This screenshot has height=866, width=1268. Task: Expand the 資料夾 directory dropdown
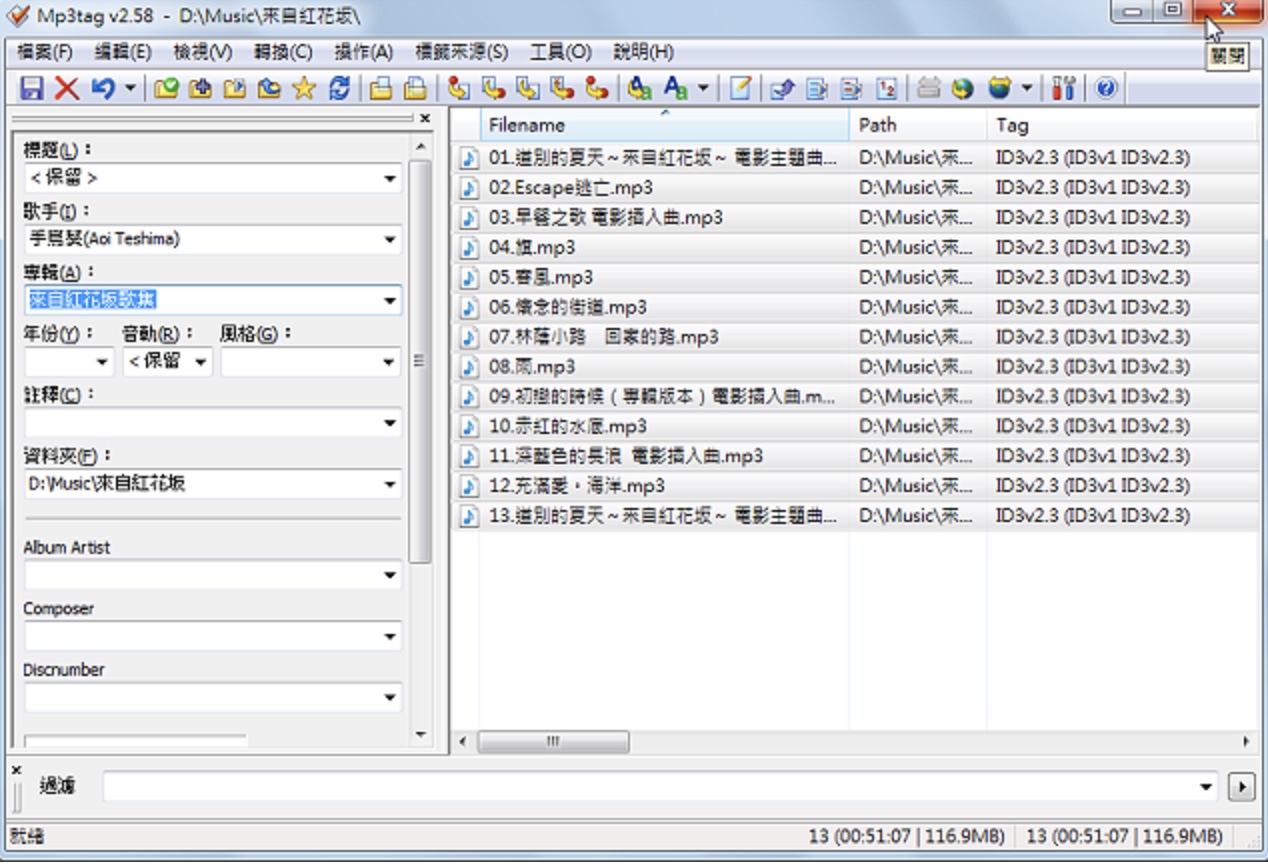point(390,485)
